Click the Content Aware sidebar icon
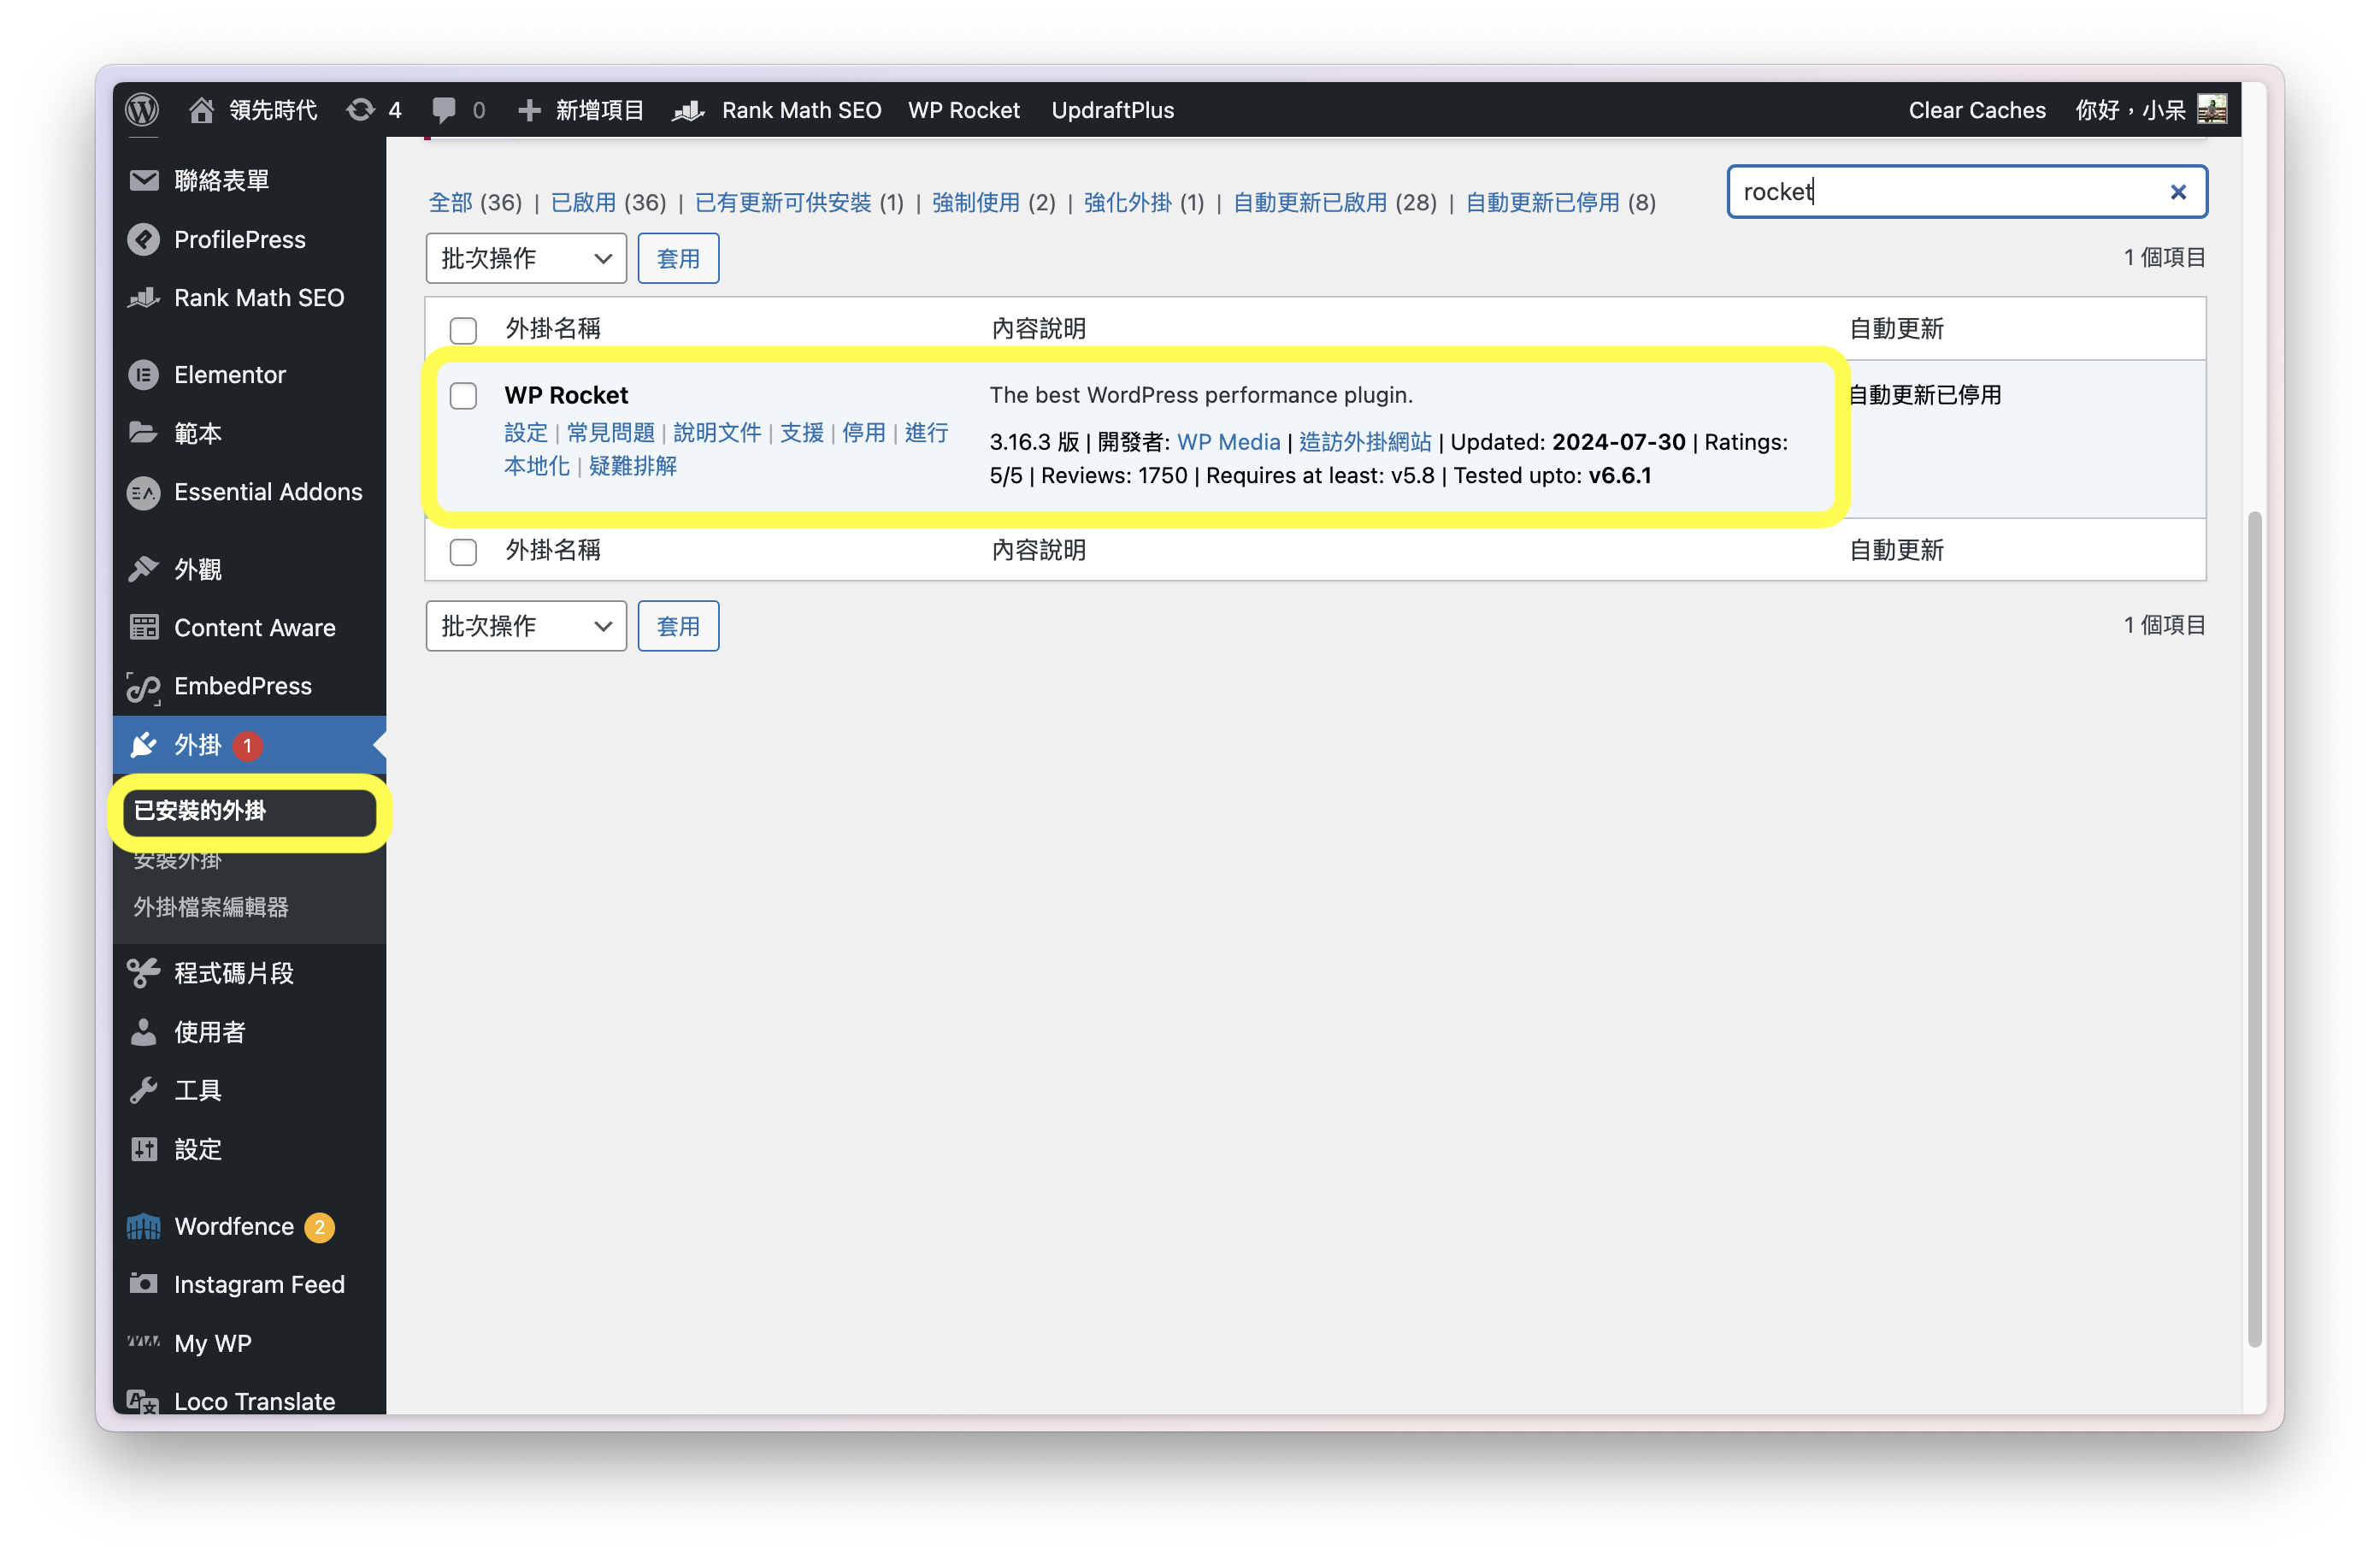Image resolution: width=2380 pixels, height=1558 pixels. click(144, 627)
